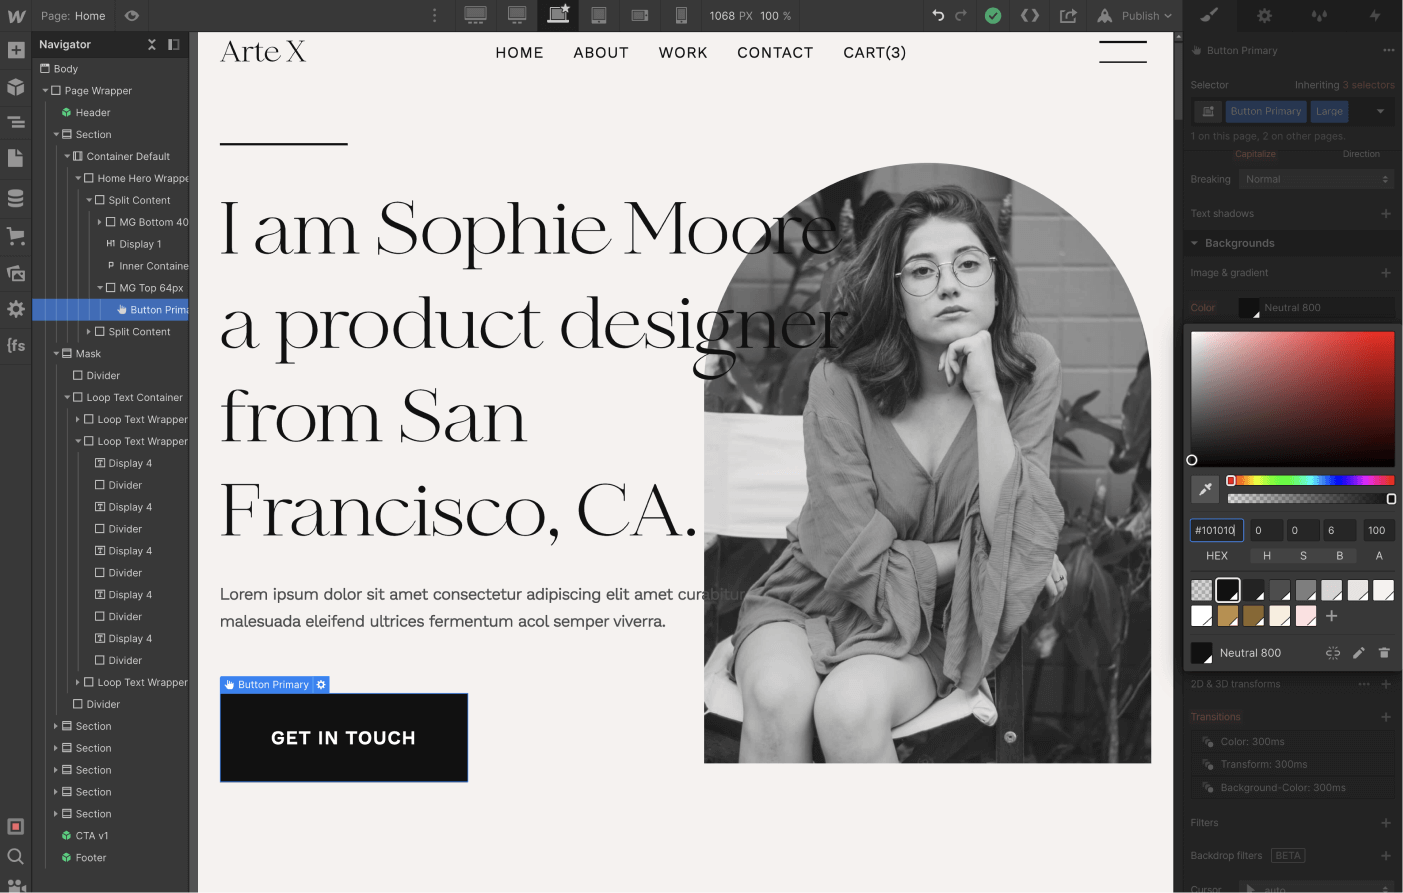Open the Pages panel
Screen dimensions: 1403x893
(x=15, y=159)
